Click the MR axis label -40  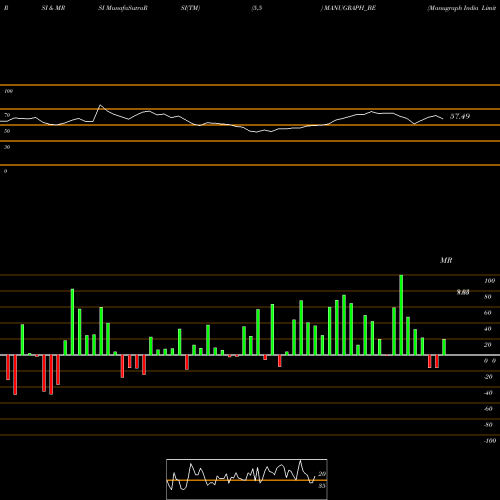point(488,393)
